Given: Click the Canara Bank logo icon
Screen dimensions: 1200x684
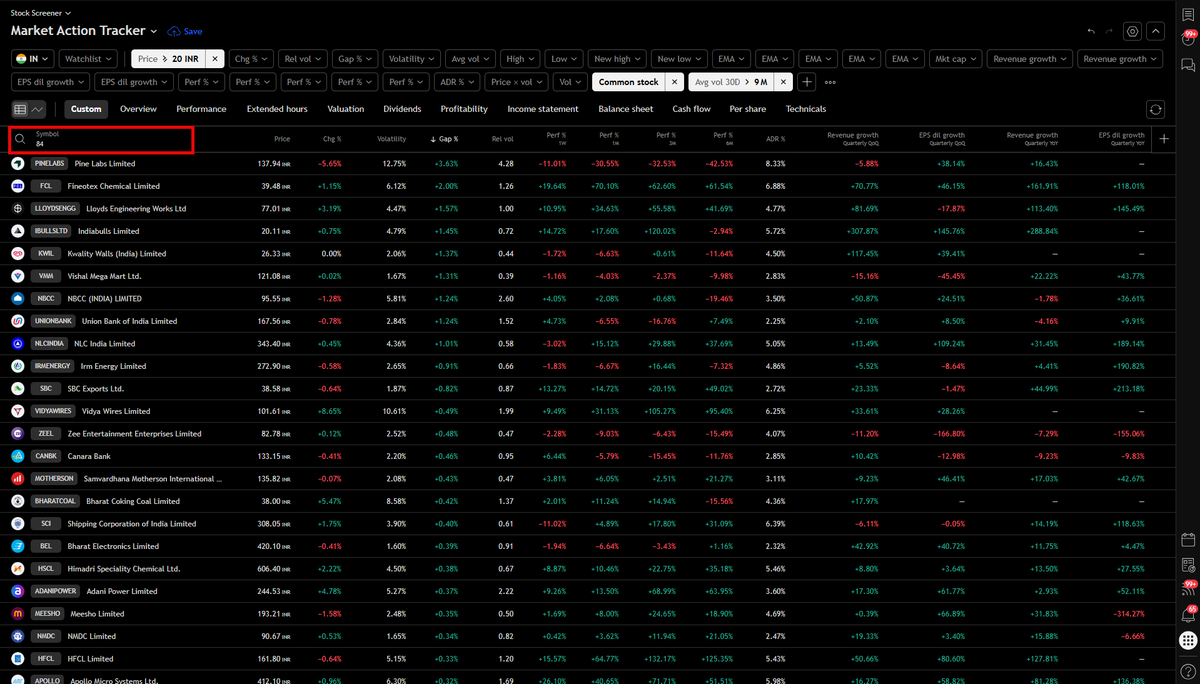Looking at the screenshot, I should click(x=18, y=456).
